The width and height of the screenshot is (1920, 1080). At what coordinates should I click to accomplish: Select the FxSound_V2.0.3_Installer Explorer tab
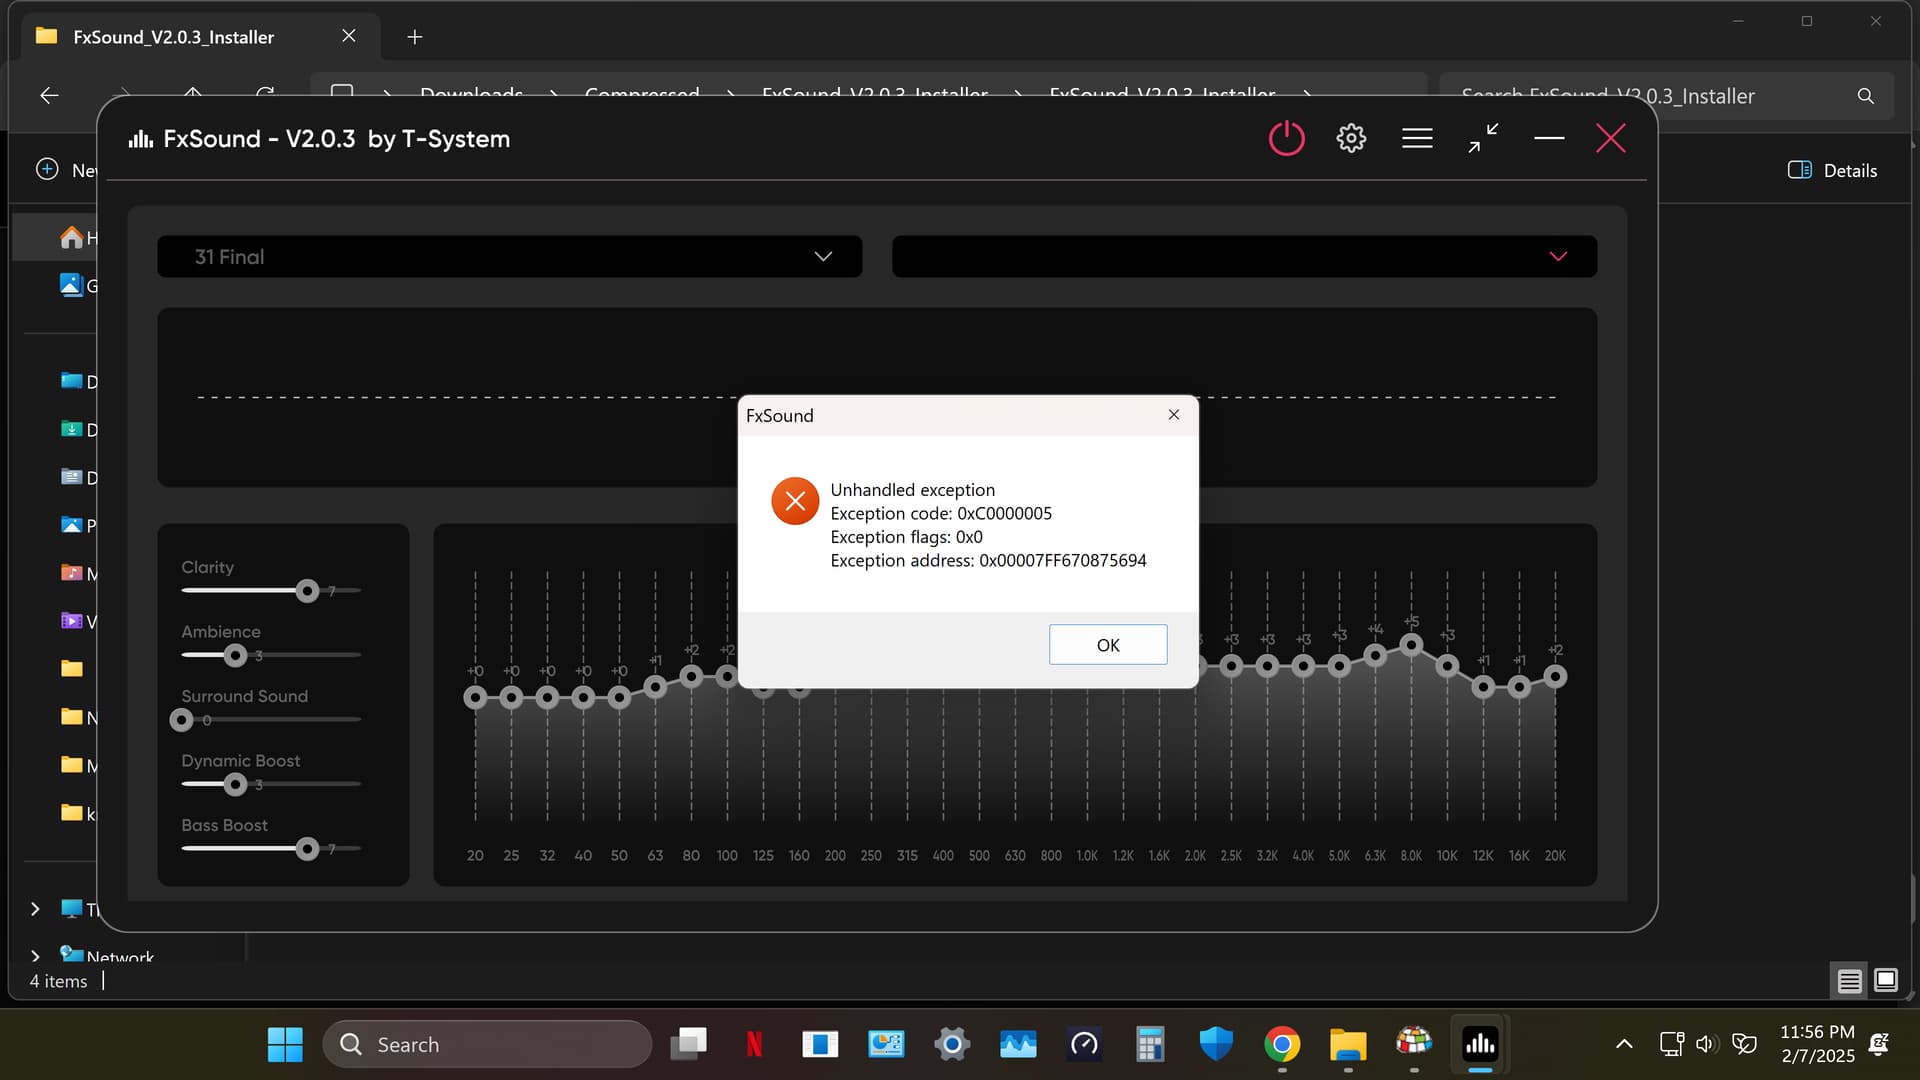click(200, 37)
